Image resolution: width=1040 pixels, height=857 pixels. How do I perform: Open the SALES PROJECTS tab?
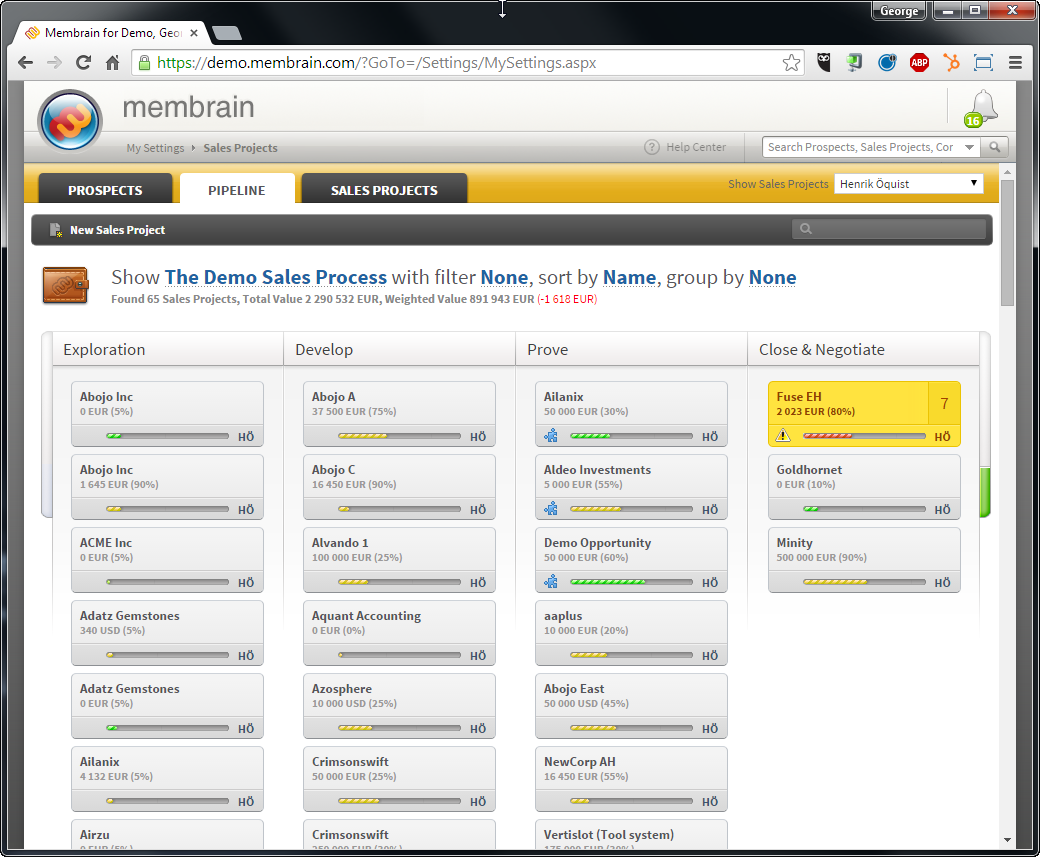[384, 188]
